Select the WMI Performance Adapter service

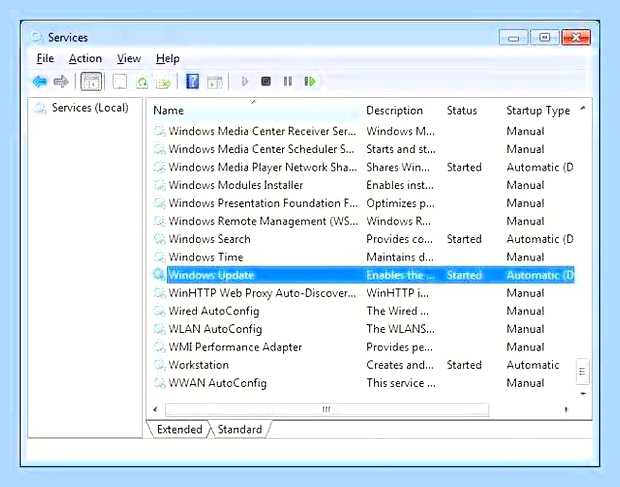tap(363, 347)
